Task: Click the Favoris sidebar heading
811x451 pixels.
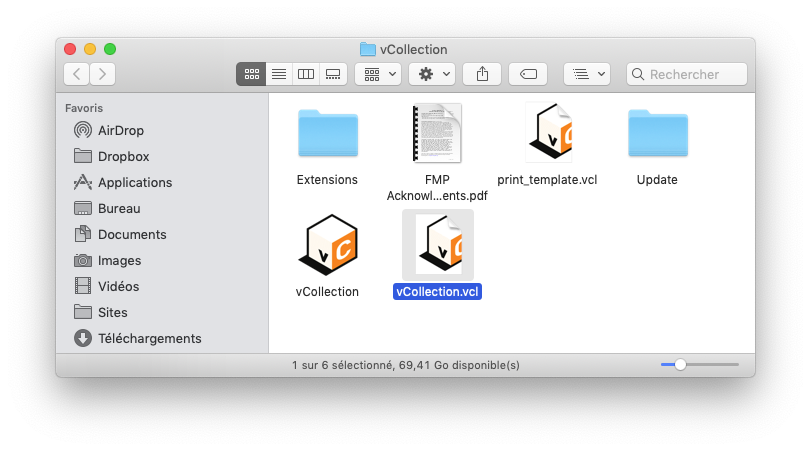Action: tap(84, 108)
